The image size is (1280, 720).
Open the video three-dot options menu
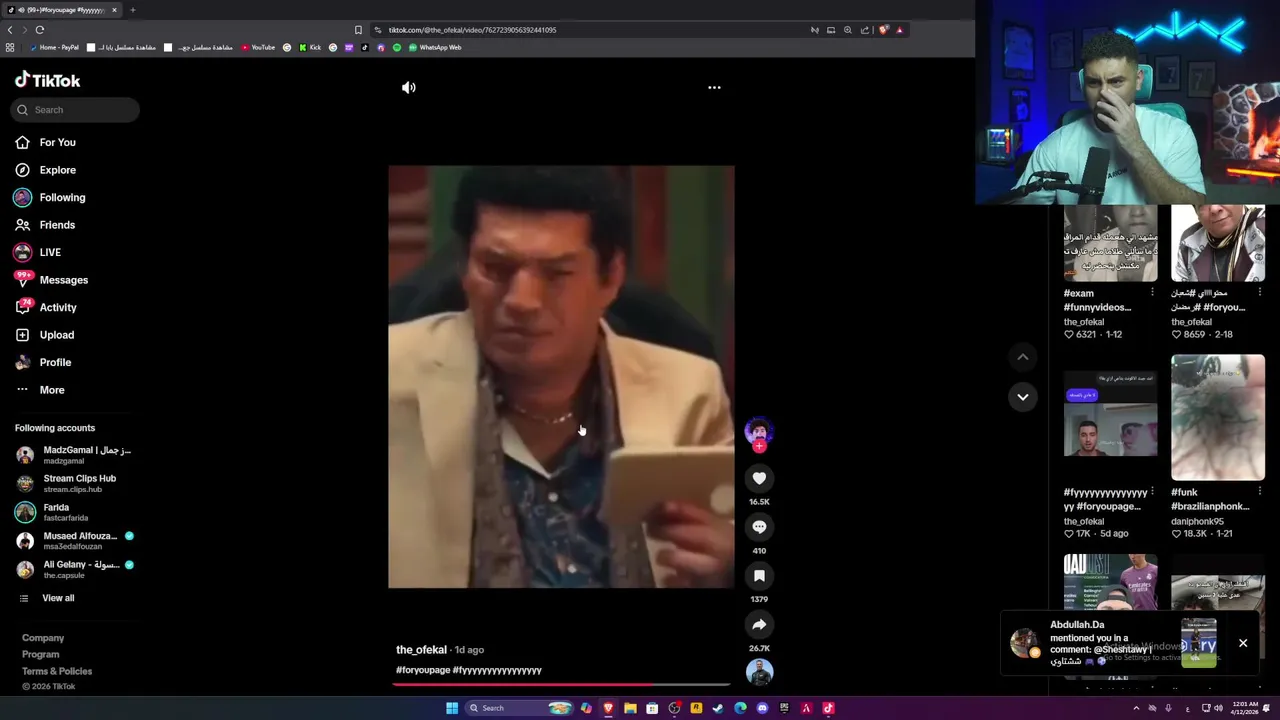pyautogui.click(x=714, y=88)
